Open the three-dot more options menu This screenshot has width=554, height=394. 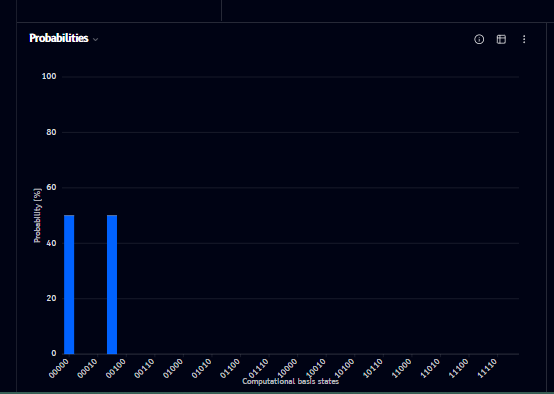[x=524, y=39]
